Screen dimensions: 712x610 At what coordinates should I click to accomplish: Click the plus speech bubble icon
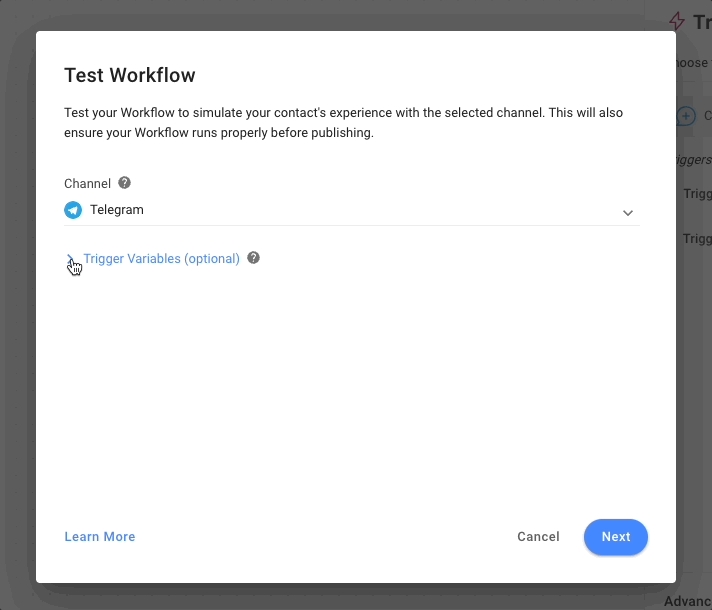pyautogui.click(x=686, y=116)
